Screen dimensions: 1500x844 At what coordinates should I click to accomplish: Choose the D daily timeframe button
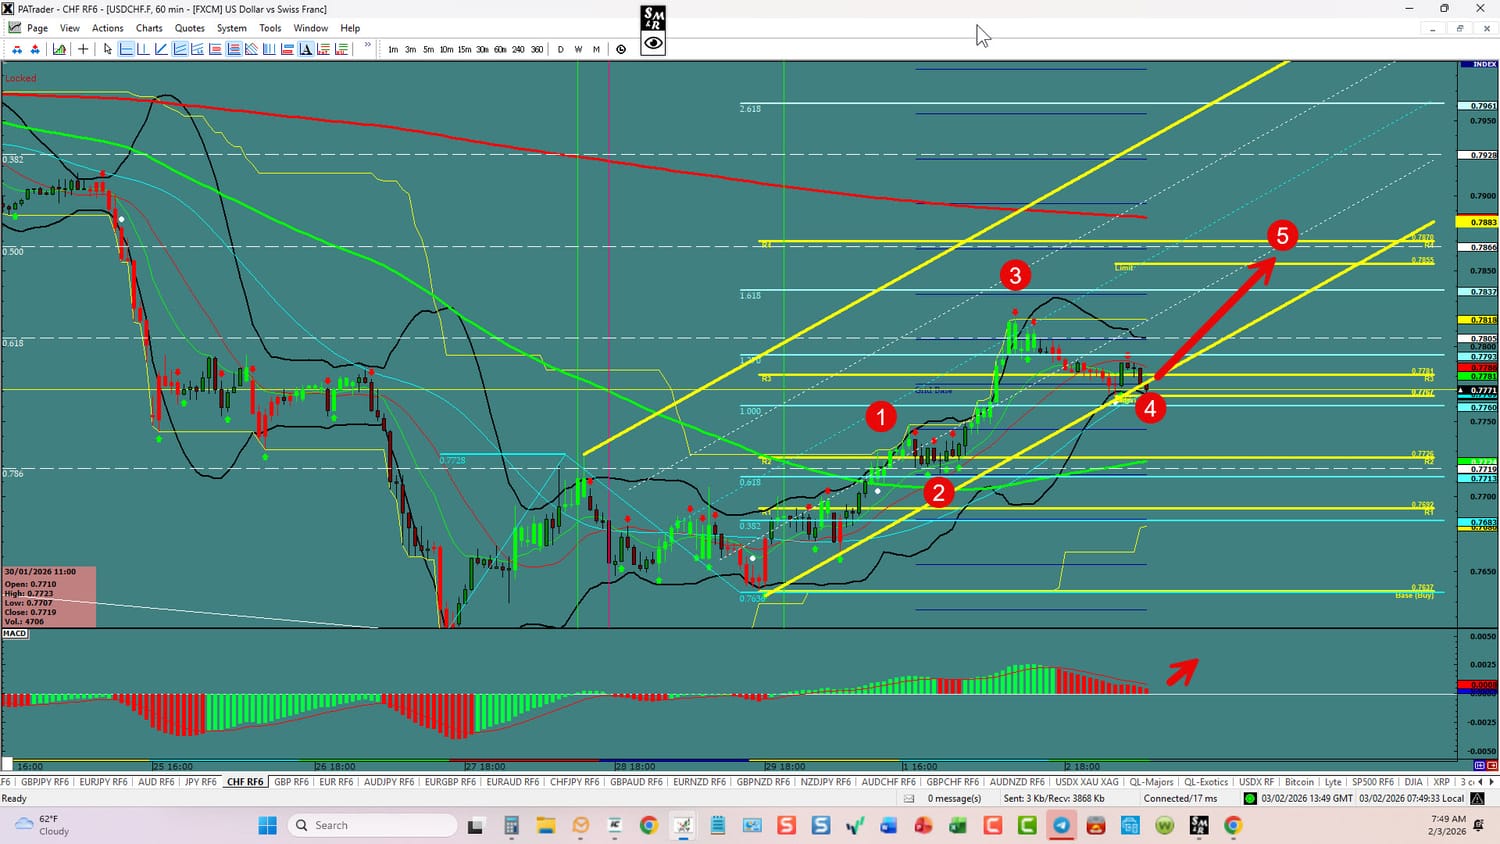[560, 49]
